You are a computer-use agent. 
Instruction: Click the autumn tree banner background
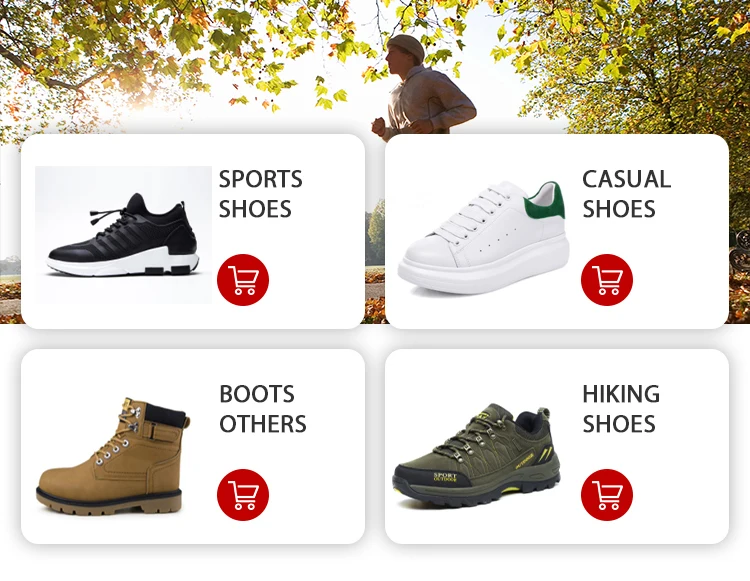click(191, 62)
